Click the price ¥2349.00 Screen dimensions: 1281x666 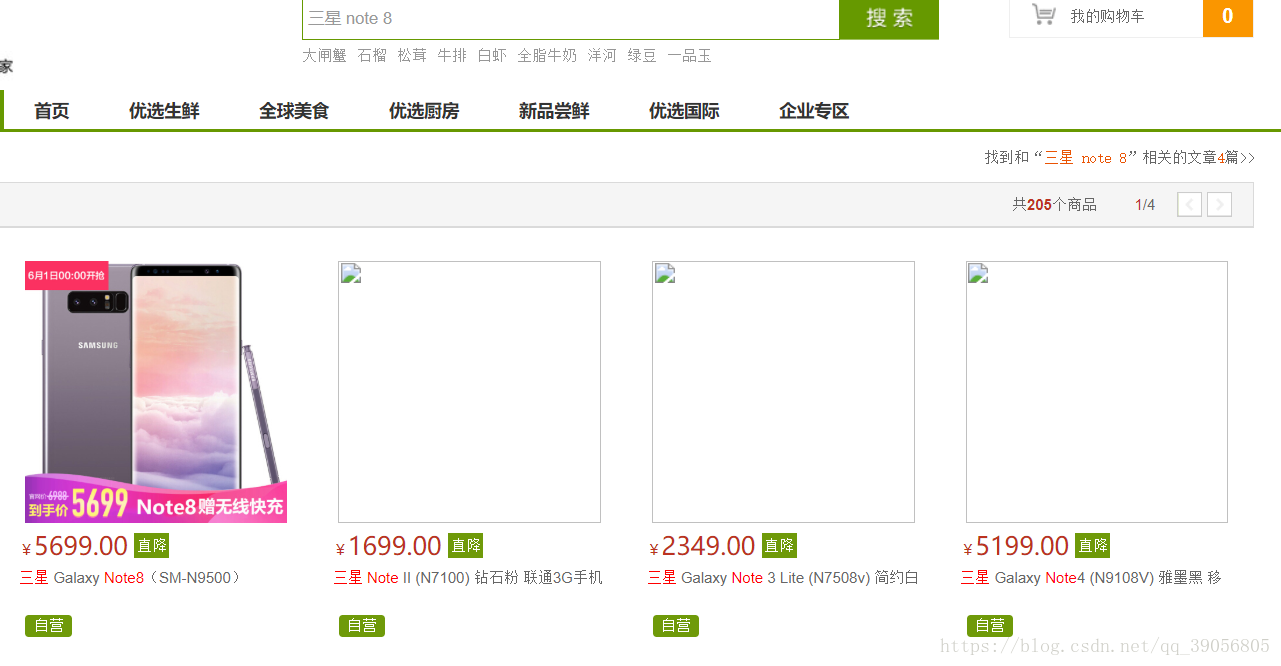(703, 546)
